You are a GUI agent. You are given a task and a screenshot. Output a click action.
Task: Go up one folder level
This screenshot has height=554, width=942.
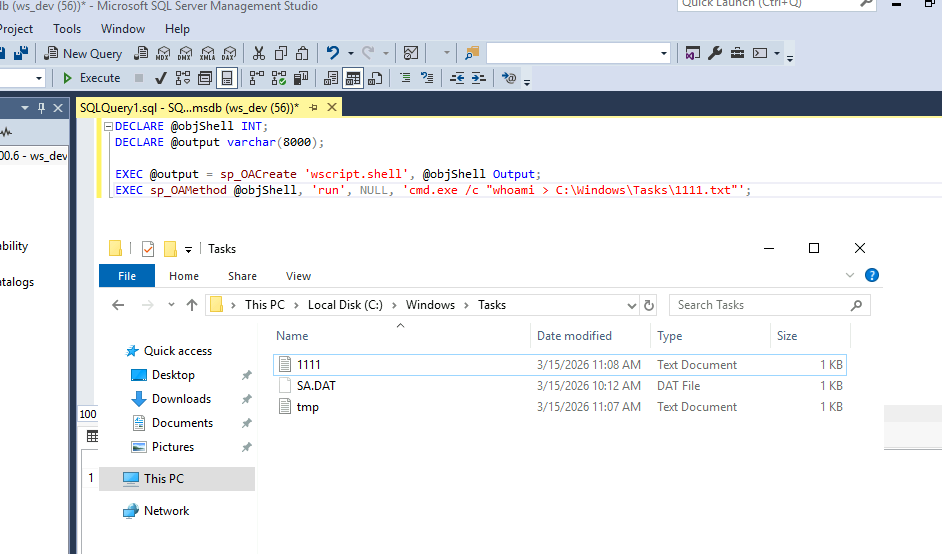click(x=192, y=305)
